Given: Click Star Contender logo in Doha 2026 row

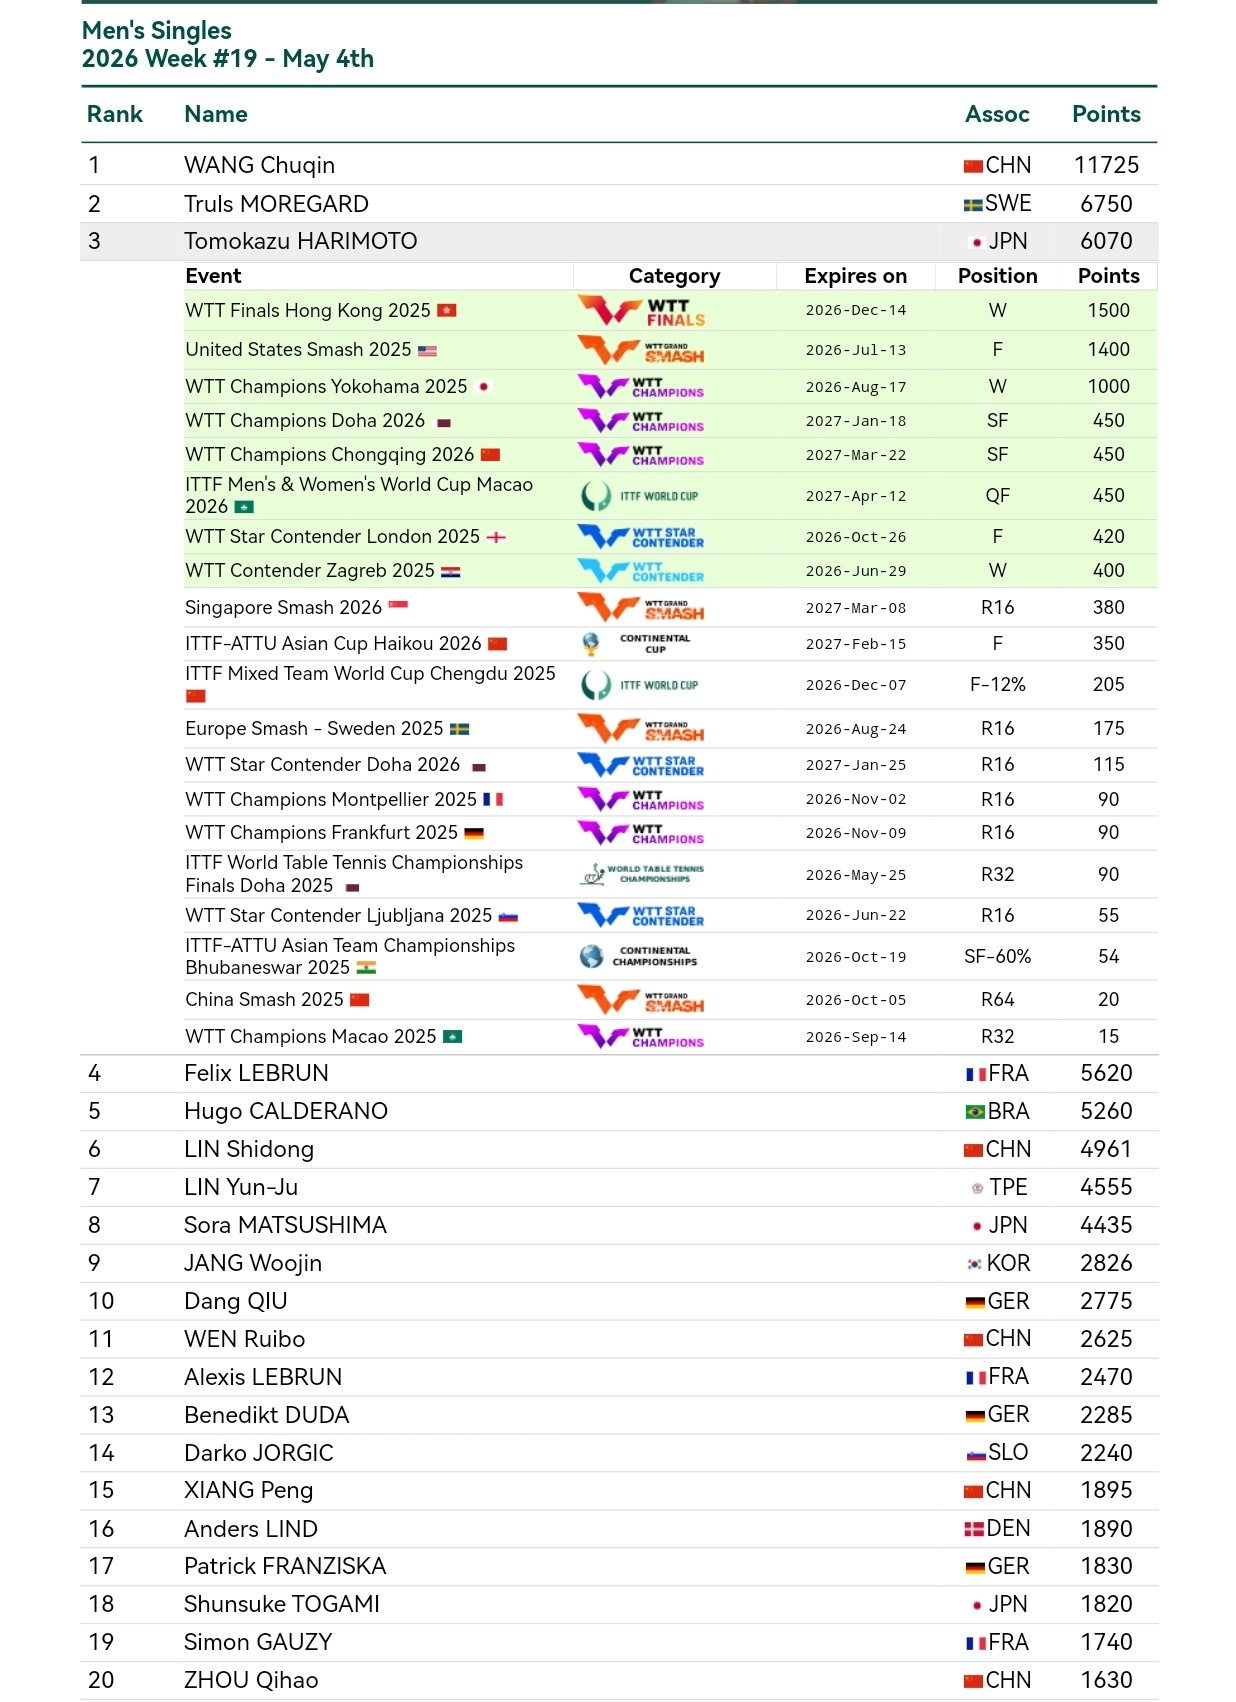Looking at the screenshot, I should click(x=641, y=765).
